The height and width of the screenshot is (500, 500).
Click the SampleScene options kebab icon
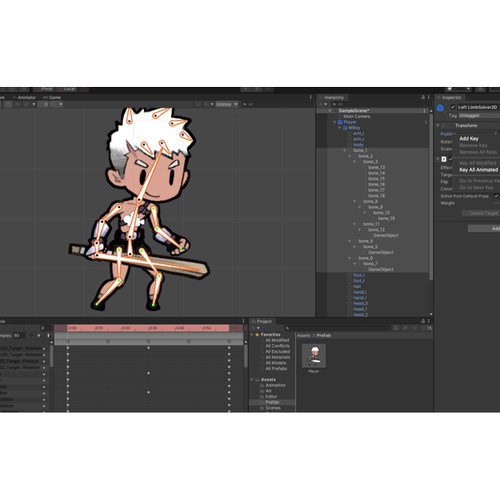click(x=424, y=111)
